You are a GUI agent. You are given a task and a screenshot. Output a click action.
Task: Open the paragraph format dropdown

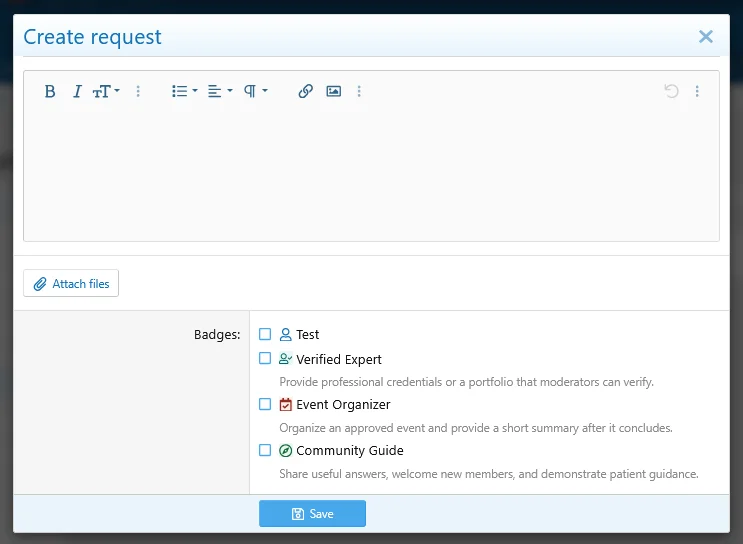point(255,91)
